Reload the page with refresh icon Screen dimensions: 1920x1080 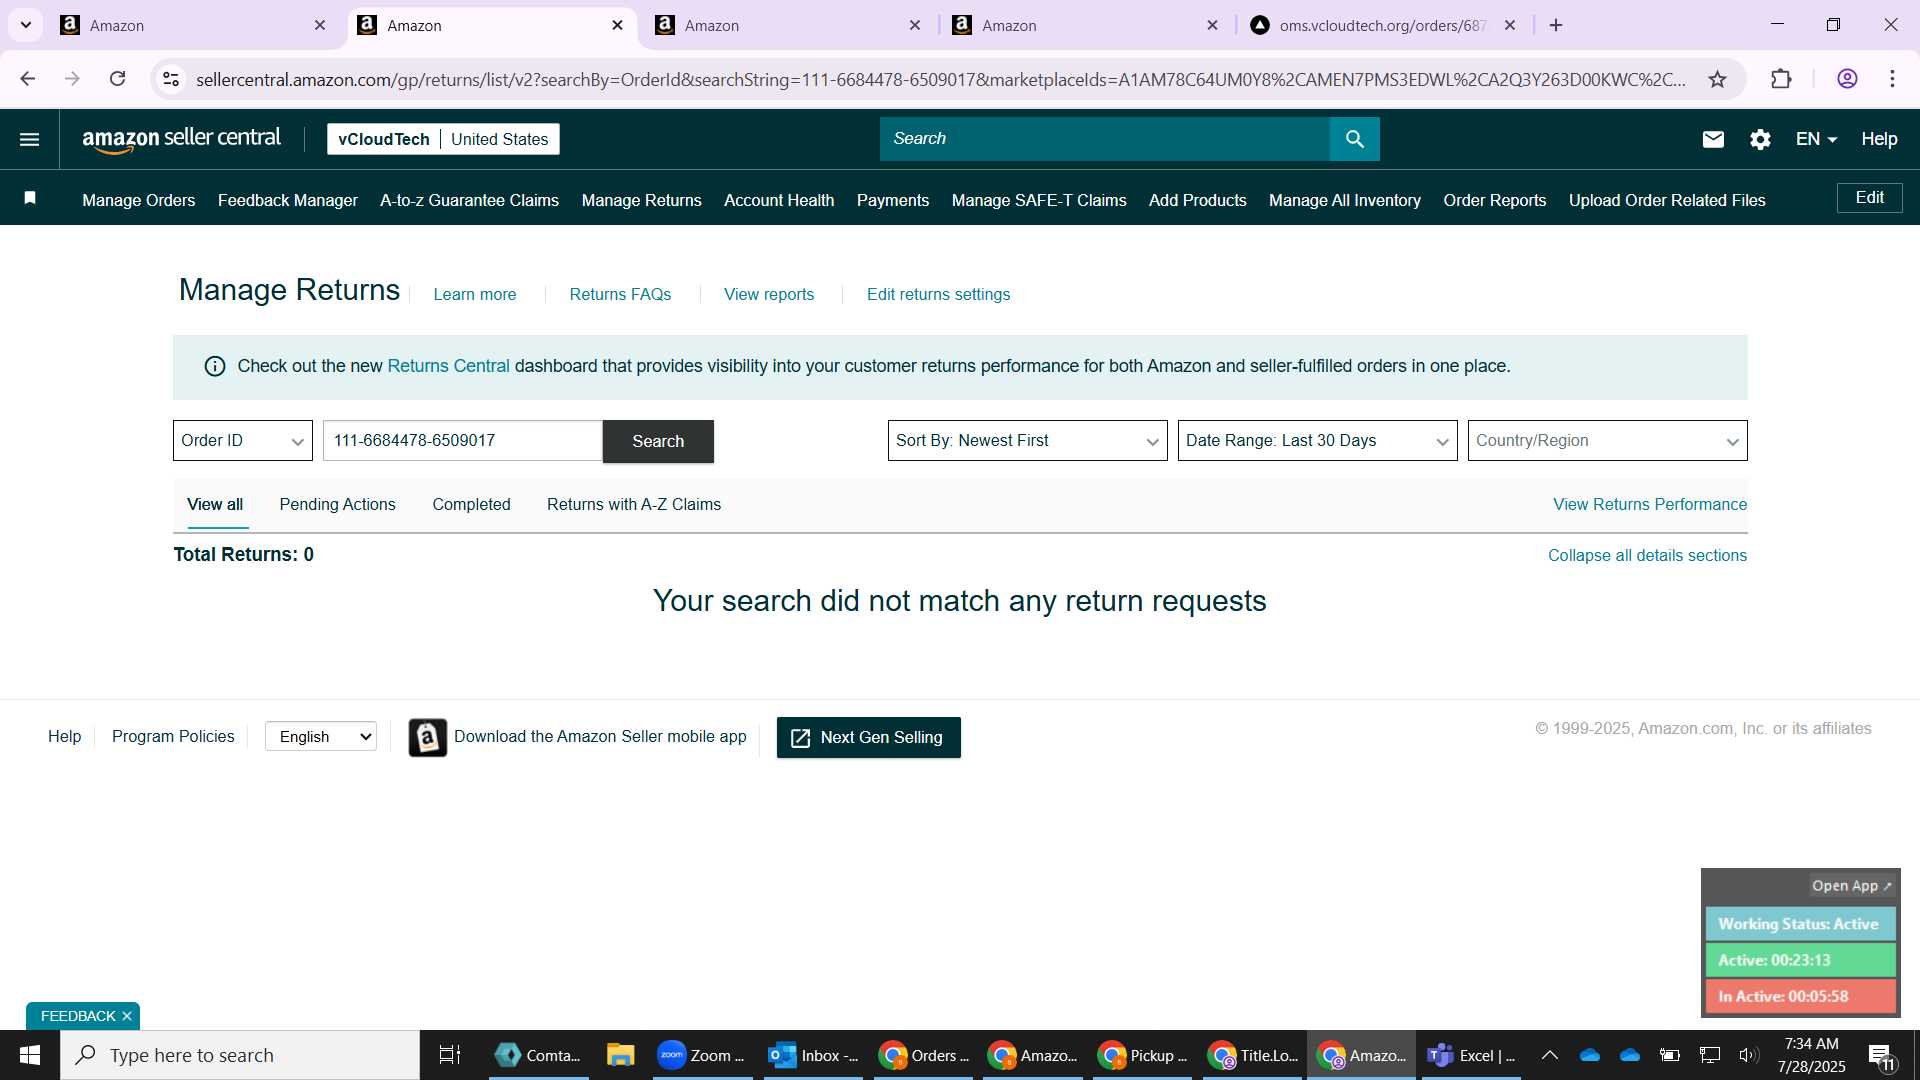(118, 79)
